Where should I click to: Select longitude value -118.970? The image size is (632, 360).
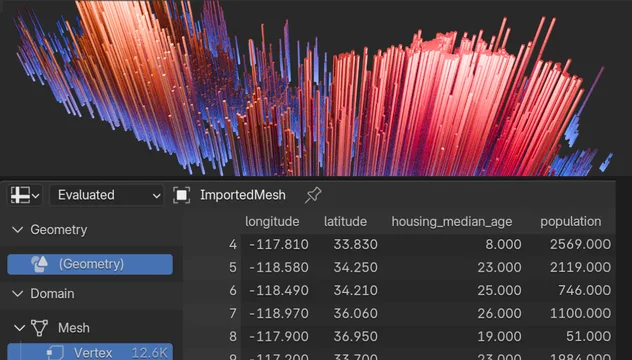pyautogui.click(x=279, y=313)
